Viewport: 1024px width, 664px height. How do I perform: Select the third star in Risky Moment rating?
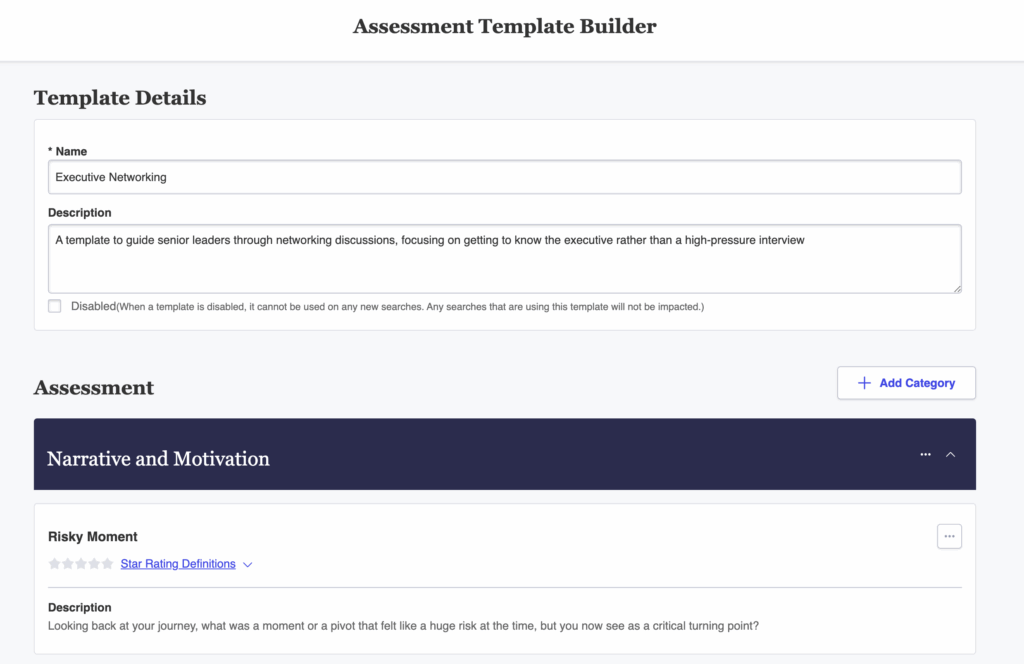pos(81,564)
